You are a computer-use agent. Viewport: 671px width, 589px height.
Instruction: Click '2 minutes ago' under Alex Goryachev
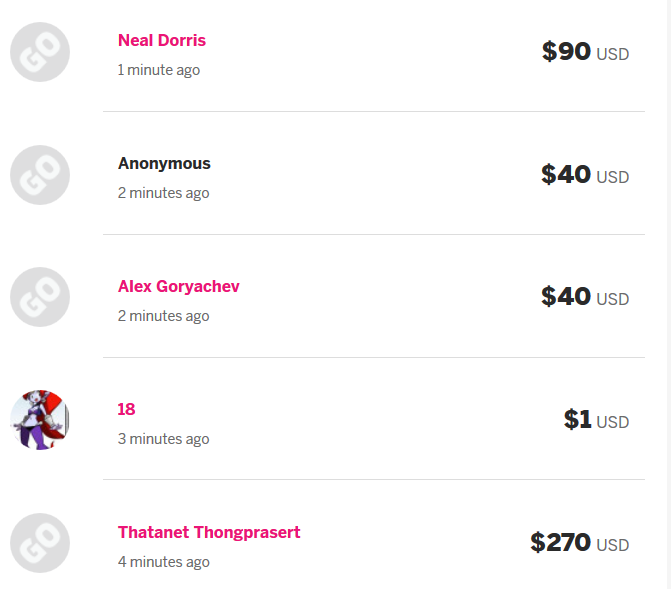(x=163, y=316)
